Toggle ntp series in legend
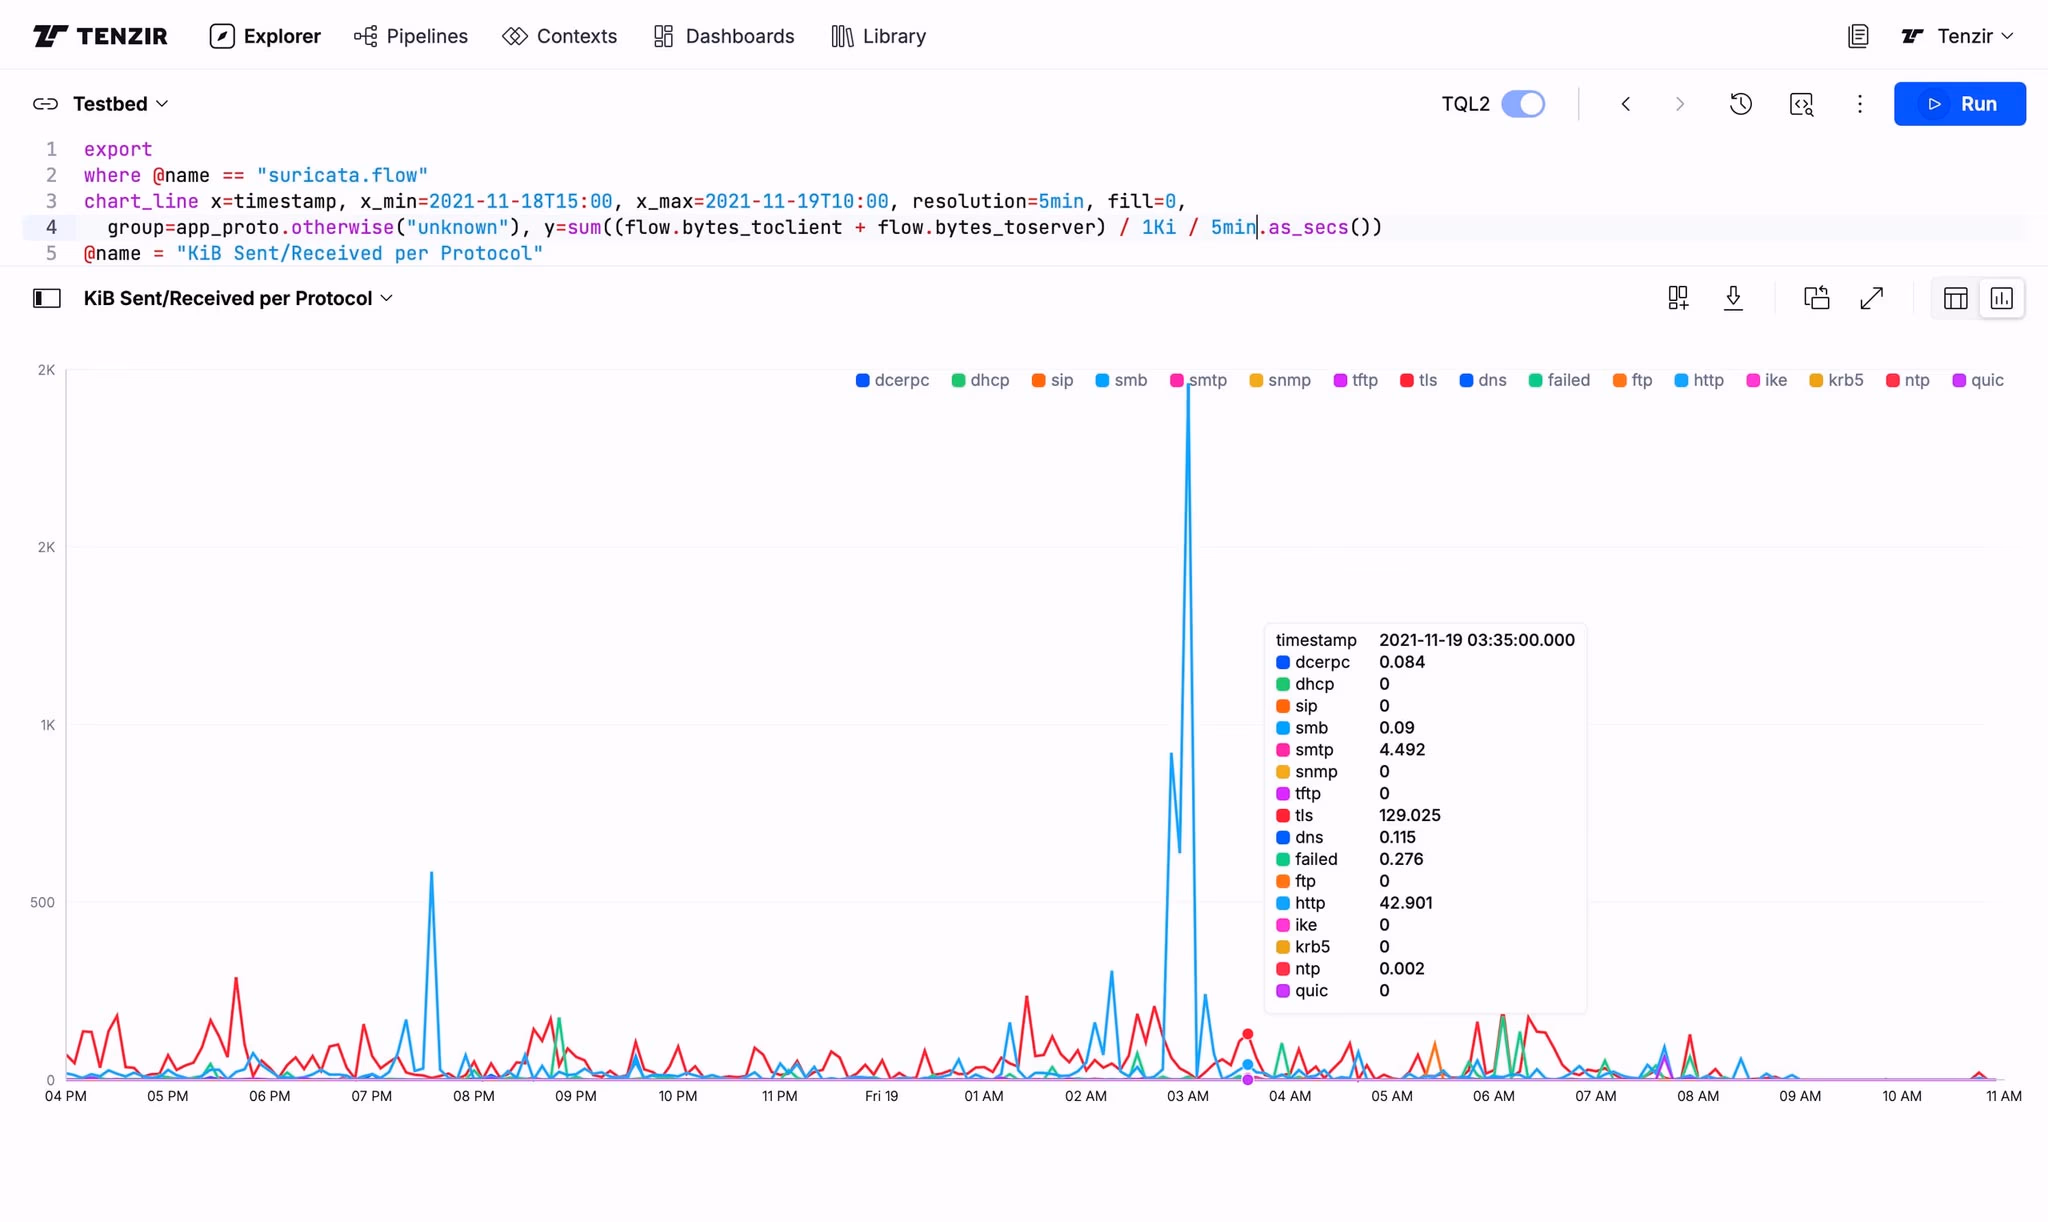2048x1222 pixels. click(x=1907, y=380)
